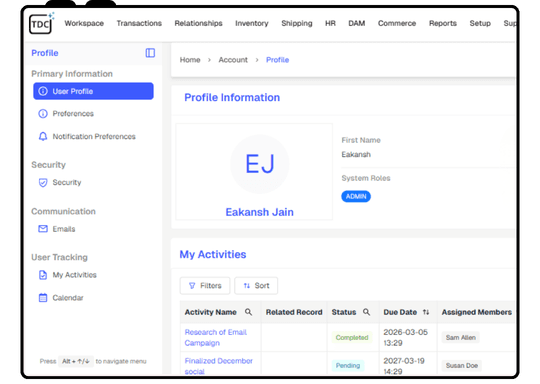540x384 pixels.
Task: Click the Security shield icon
Action: coord(43,183)
